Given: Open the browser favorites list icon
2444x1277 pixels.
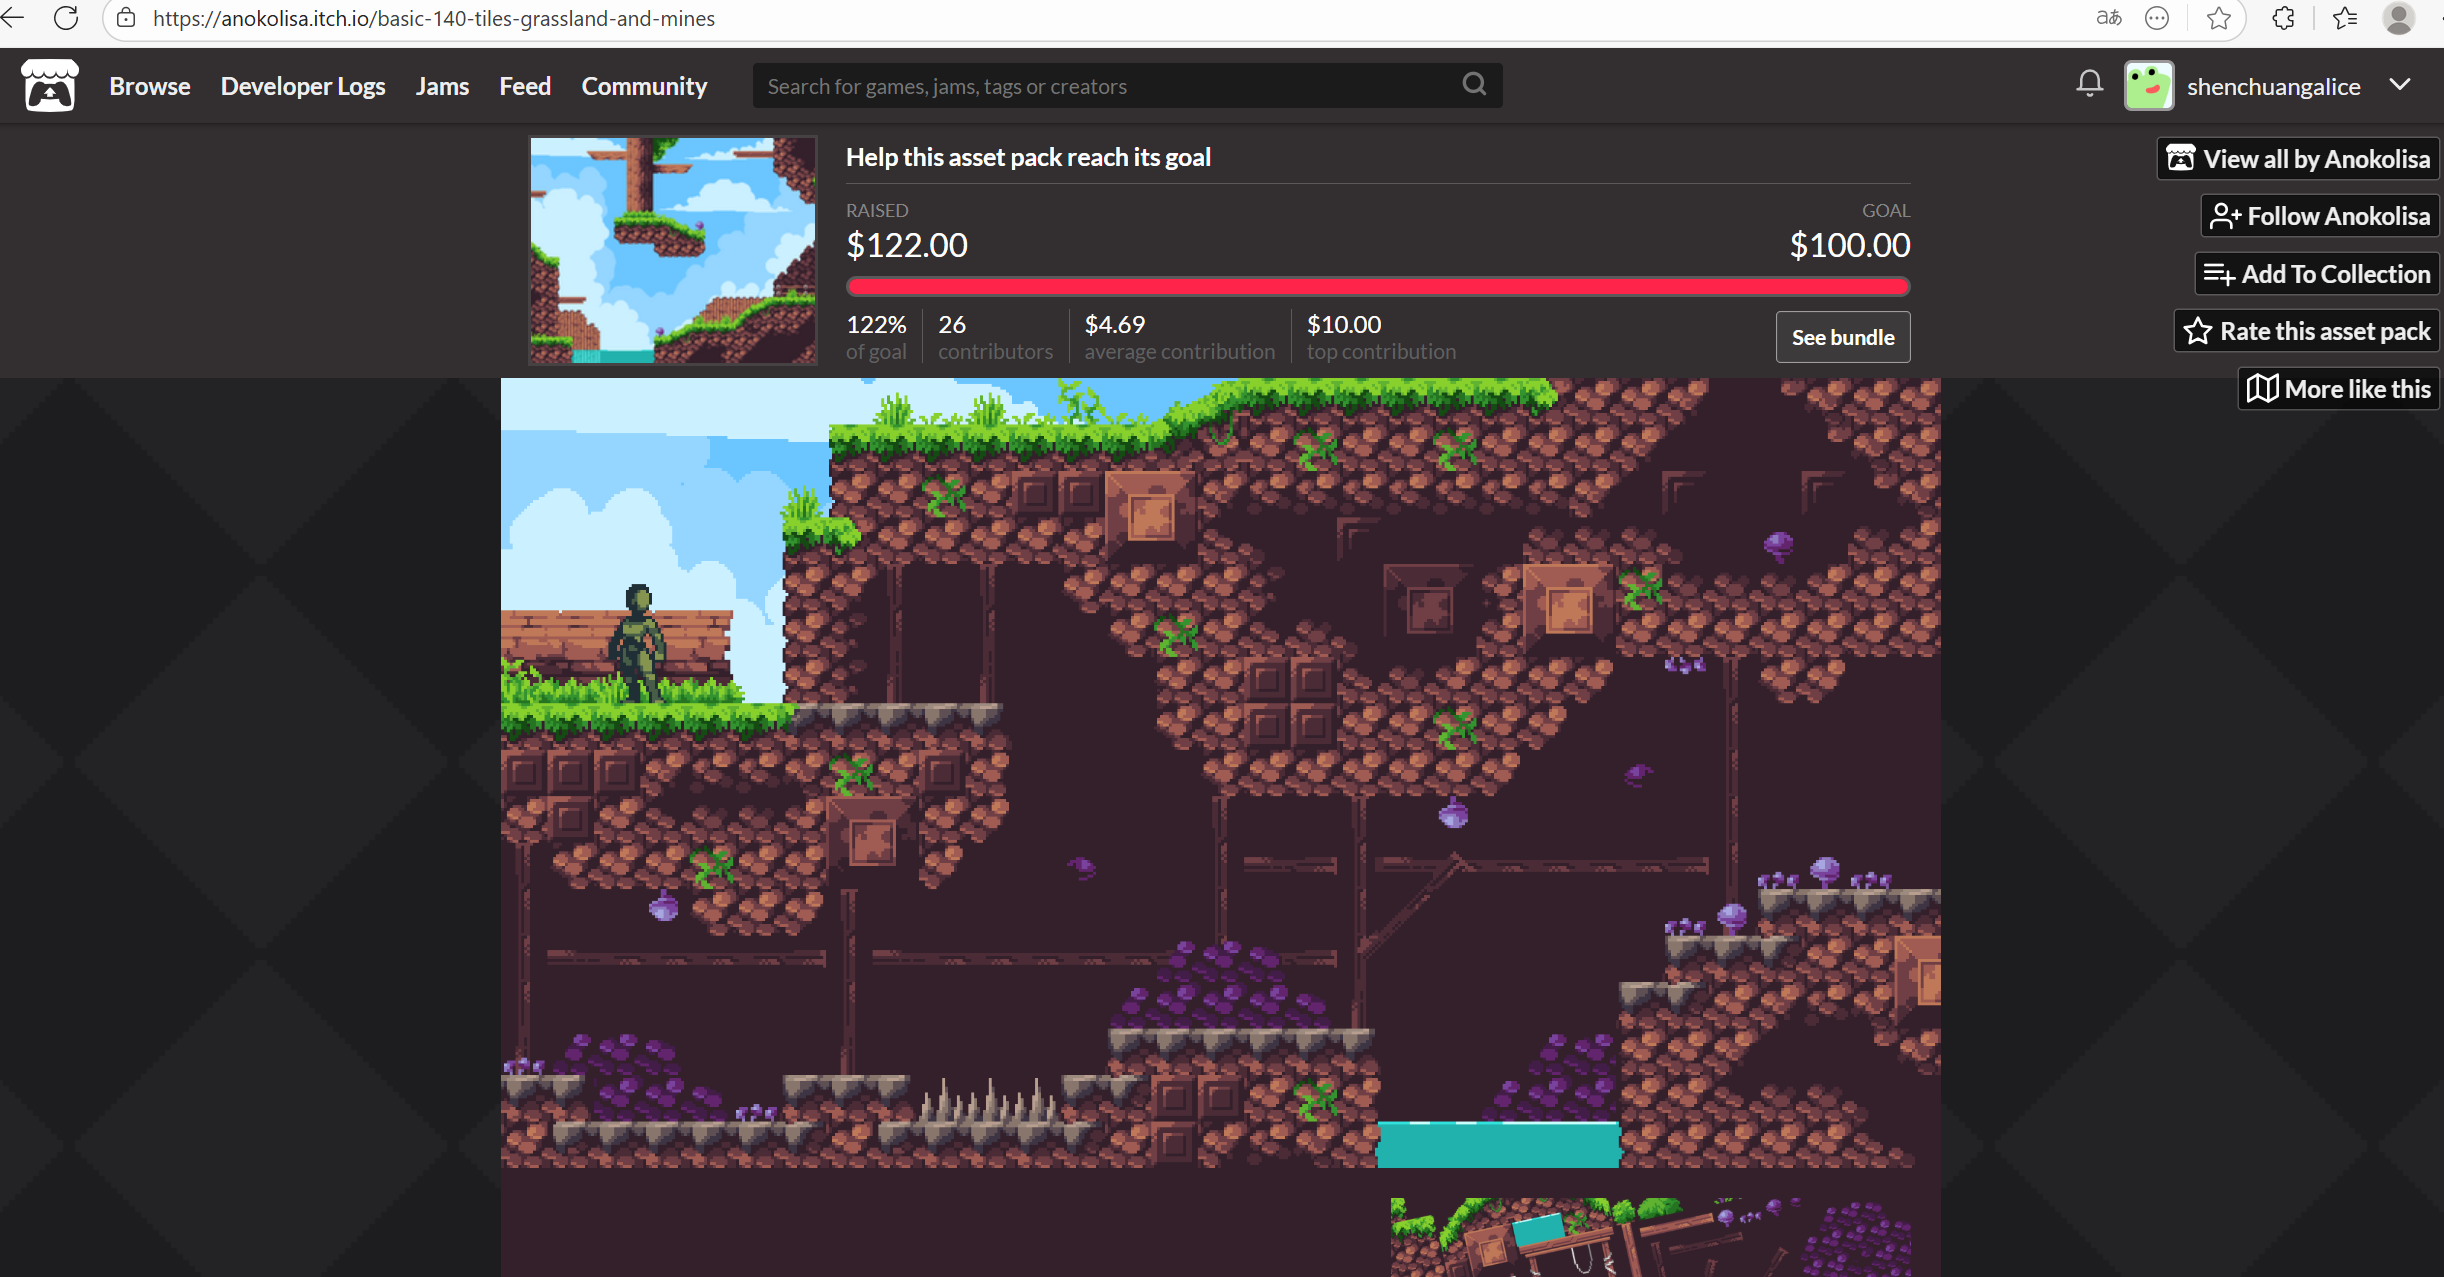Looking at the screenshot, I should click(2344, 18).
